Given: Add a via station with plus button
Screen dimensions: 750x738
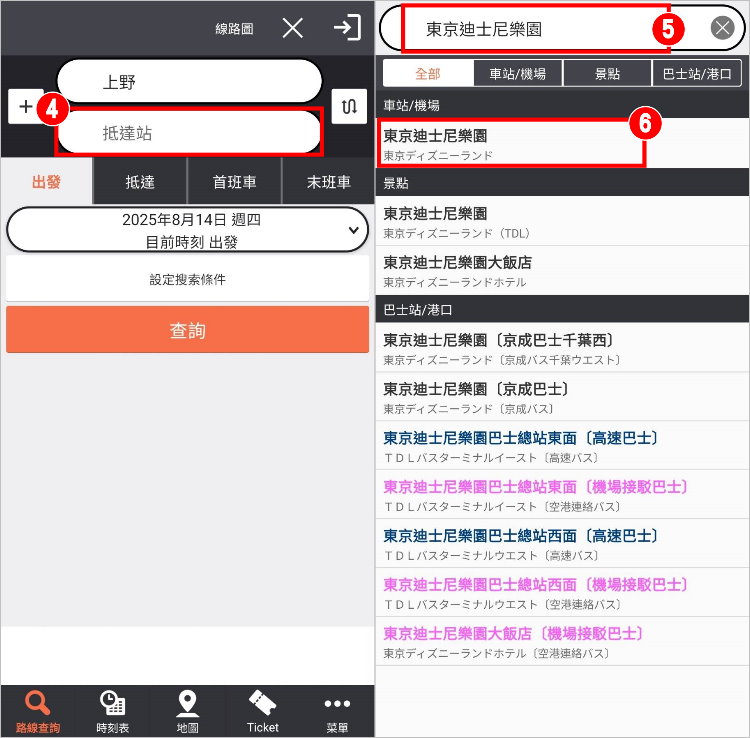Looking at the screenshot, I should coord(25,106).
